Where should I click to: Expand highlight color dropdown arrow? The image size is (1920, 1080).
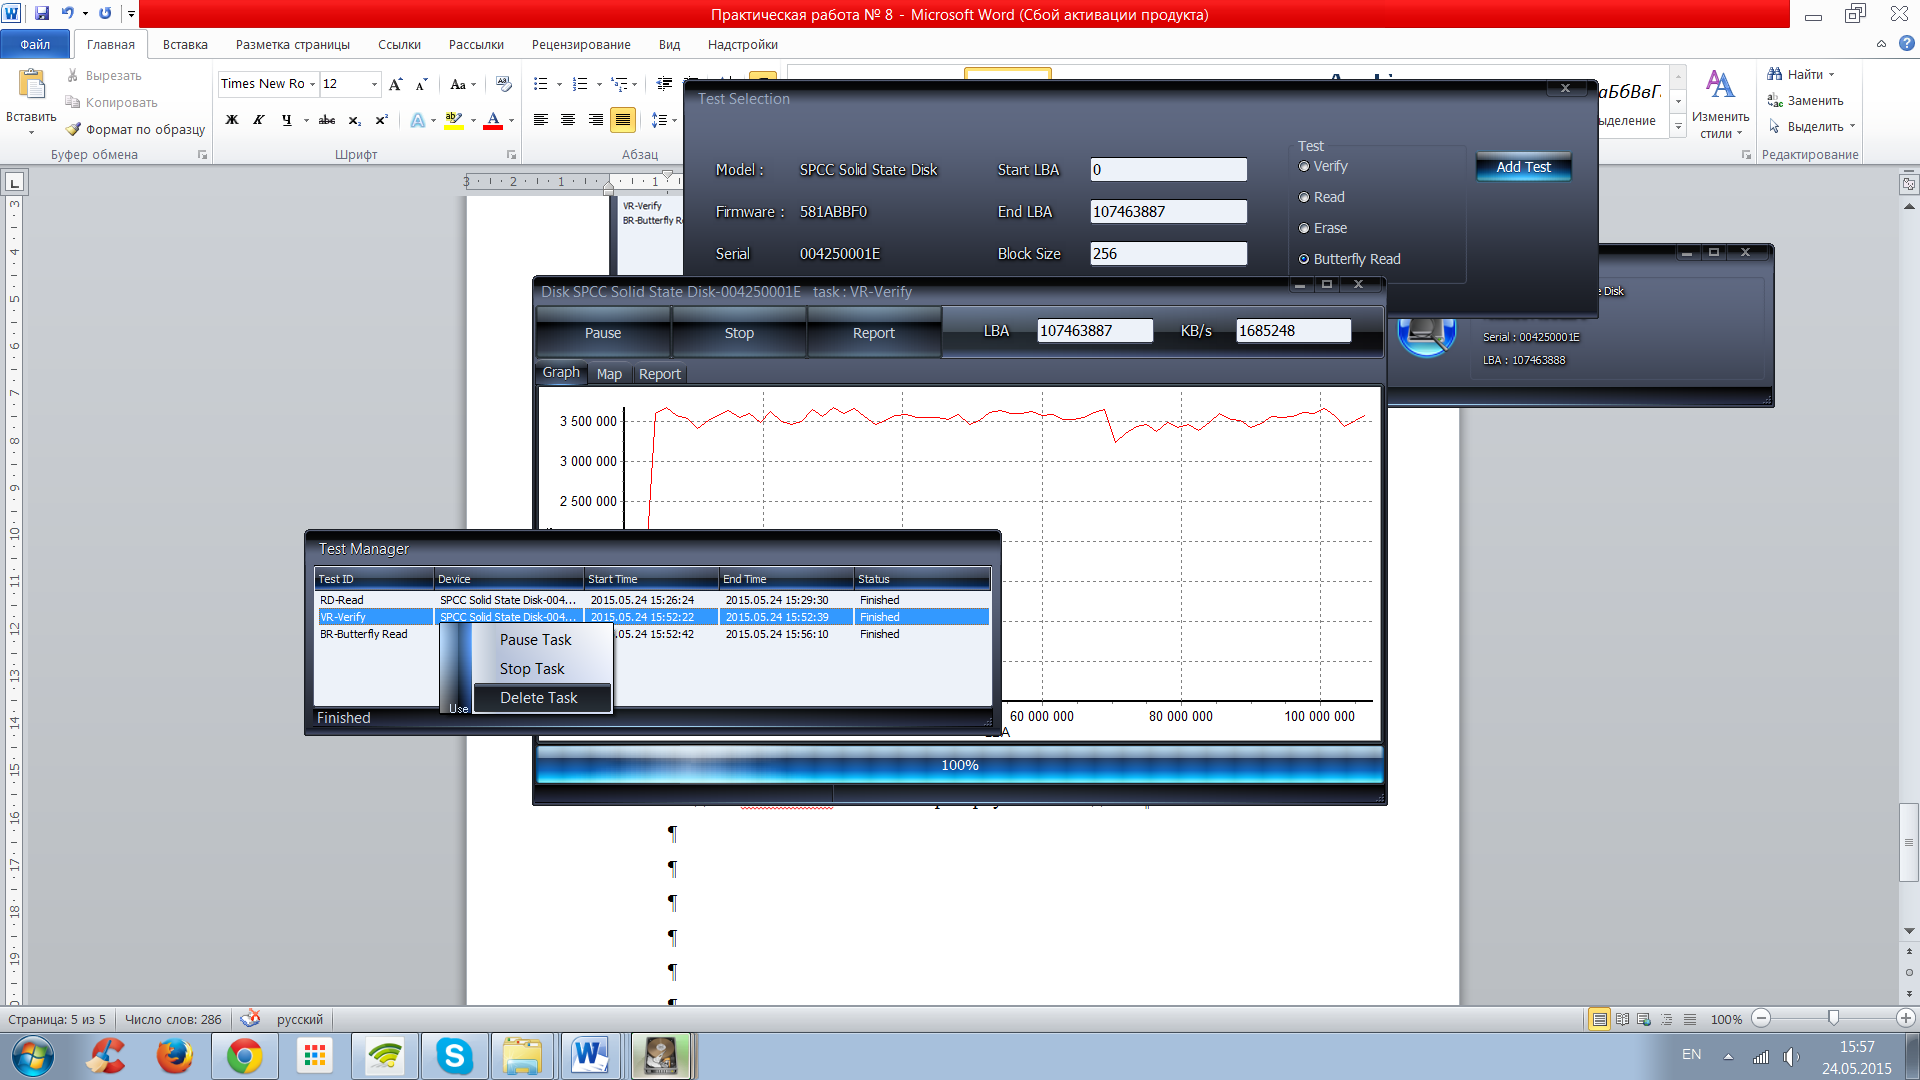coord(473,120)
